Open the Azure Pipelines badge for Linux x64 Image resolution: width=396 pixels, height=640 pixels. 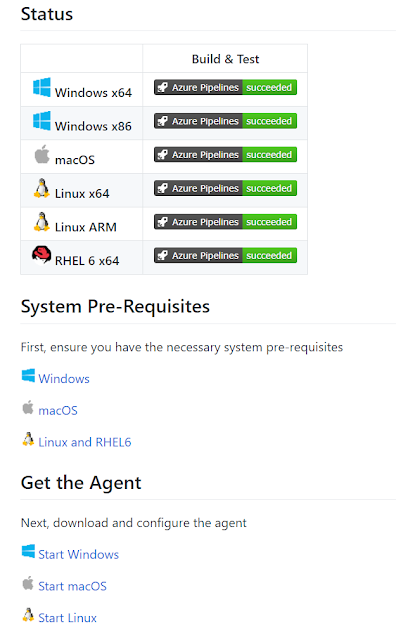point(225,188)
